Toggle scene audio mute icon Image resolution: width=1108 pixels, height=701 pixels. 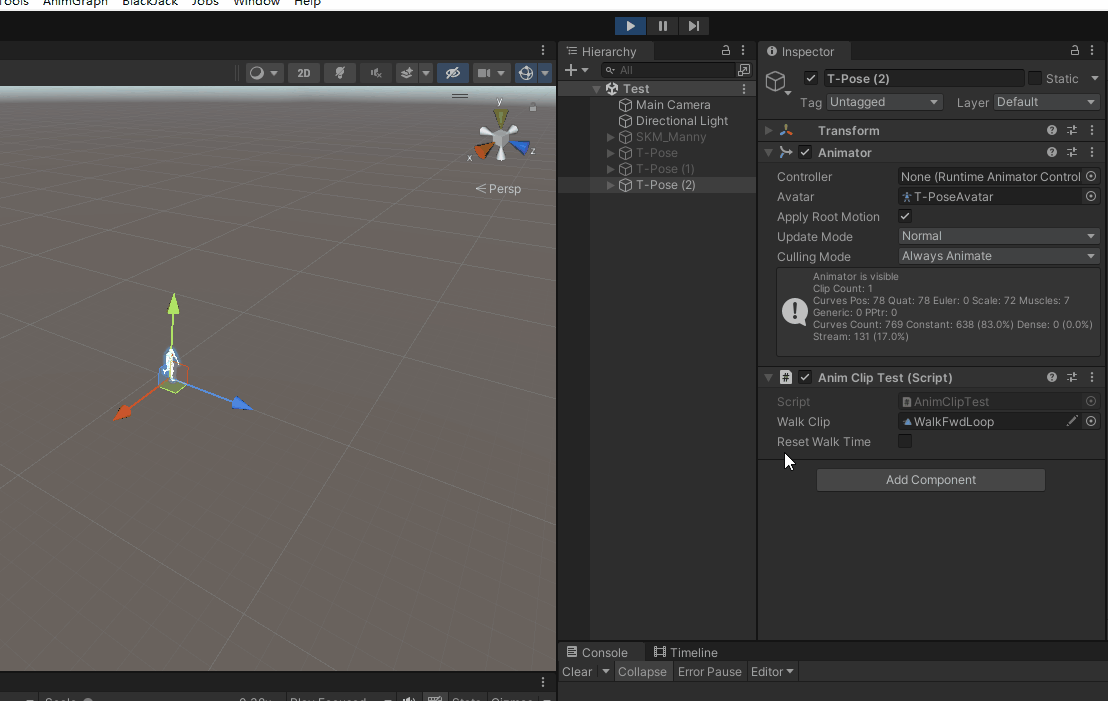point(375,72)
